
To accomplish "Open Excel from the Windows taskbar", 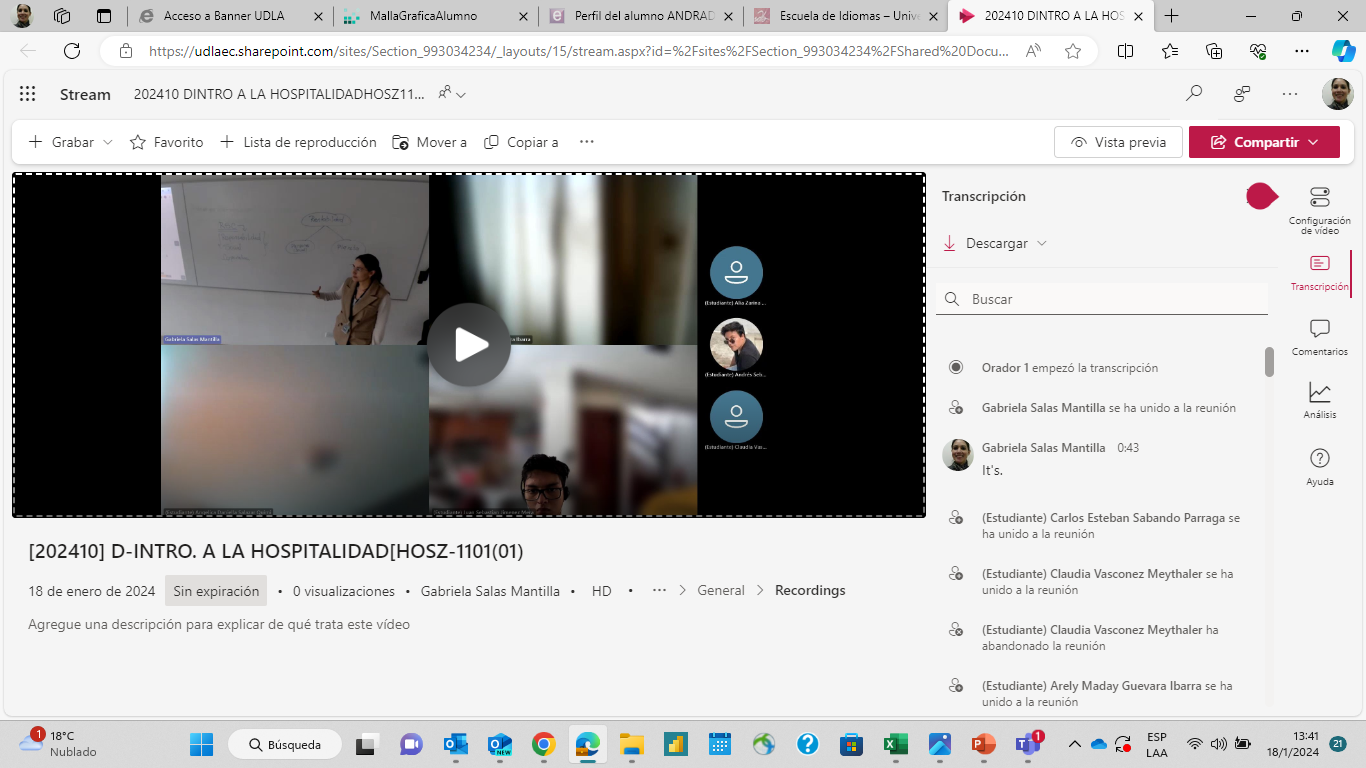I will point(894,745).
